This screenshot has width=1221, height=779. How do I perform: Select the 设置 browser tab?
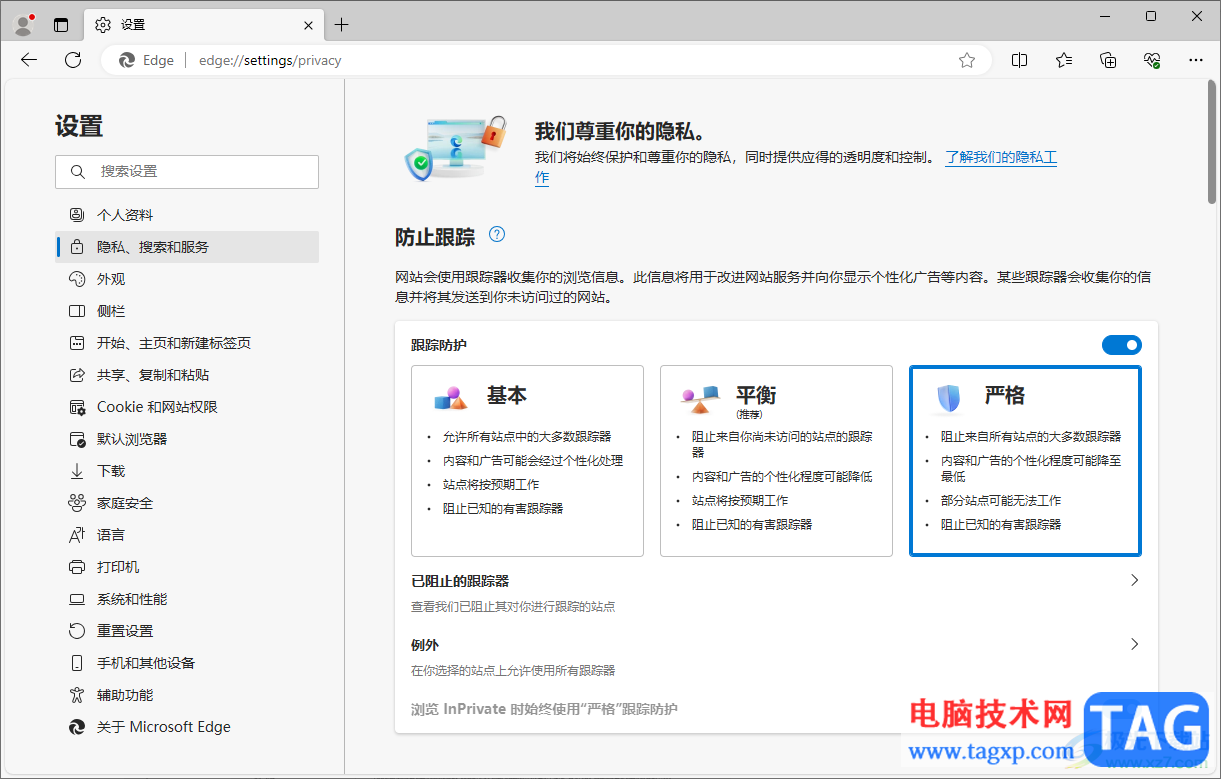click(x=204, y=25)
